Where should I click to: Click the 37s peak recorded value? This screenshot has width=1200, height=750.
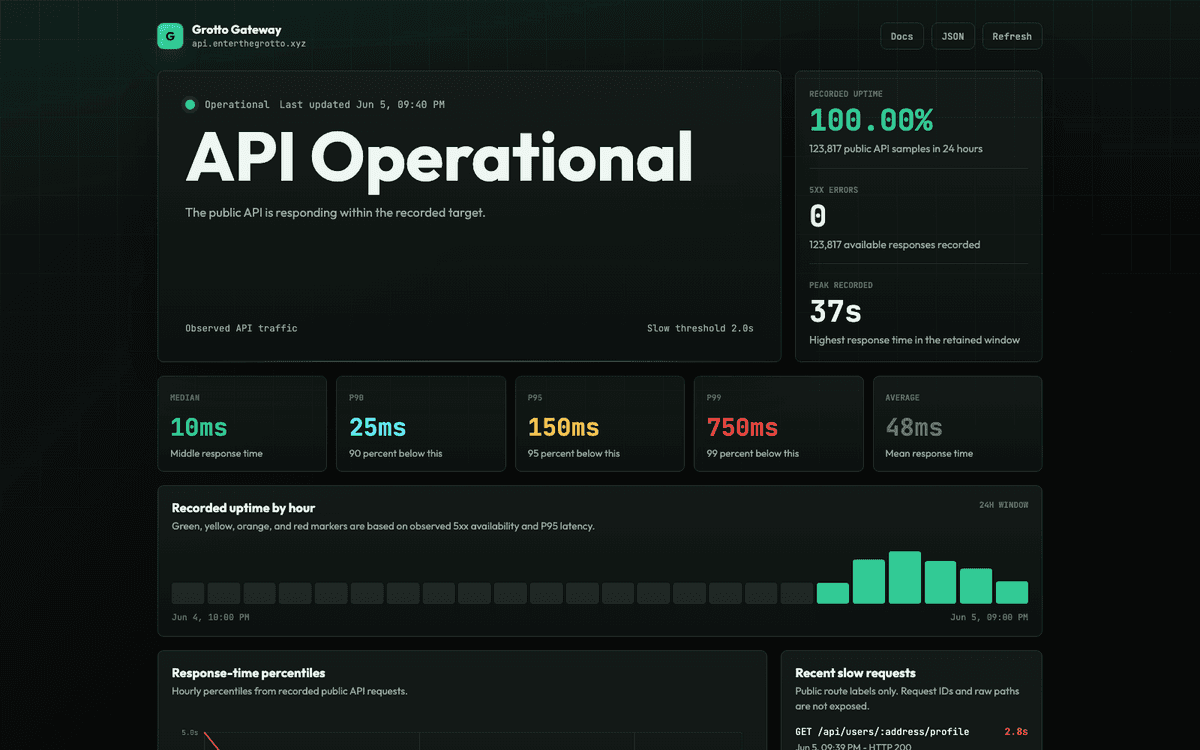[x=835, y=312]
